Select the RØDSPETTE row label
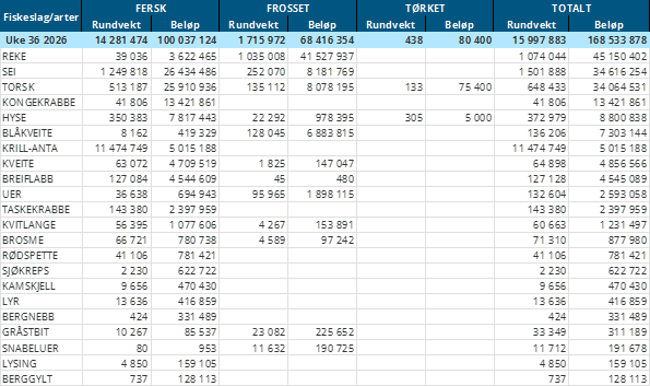Viewport: 650px width, 386px height. [30, 255]
